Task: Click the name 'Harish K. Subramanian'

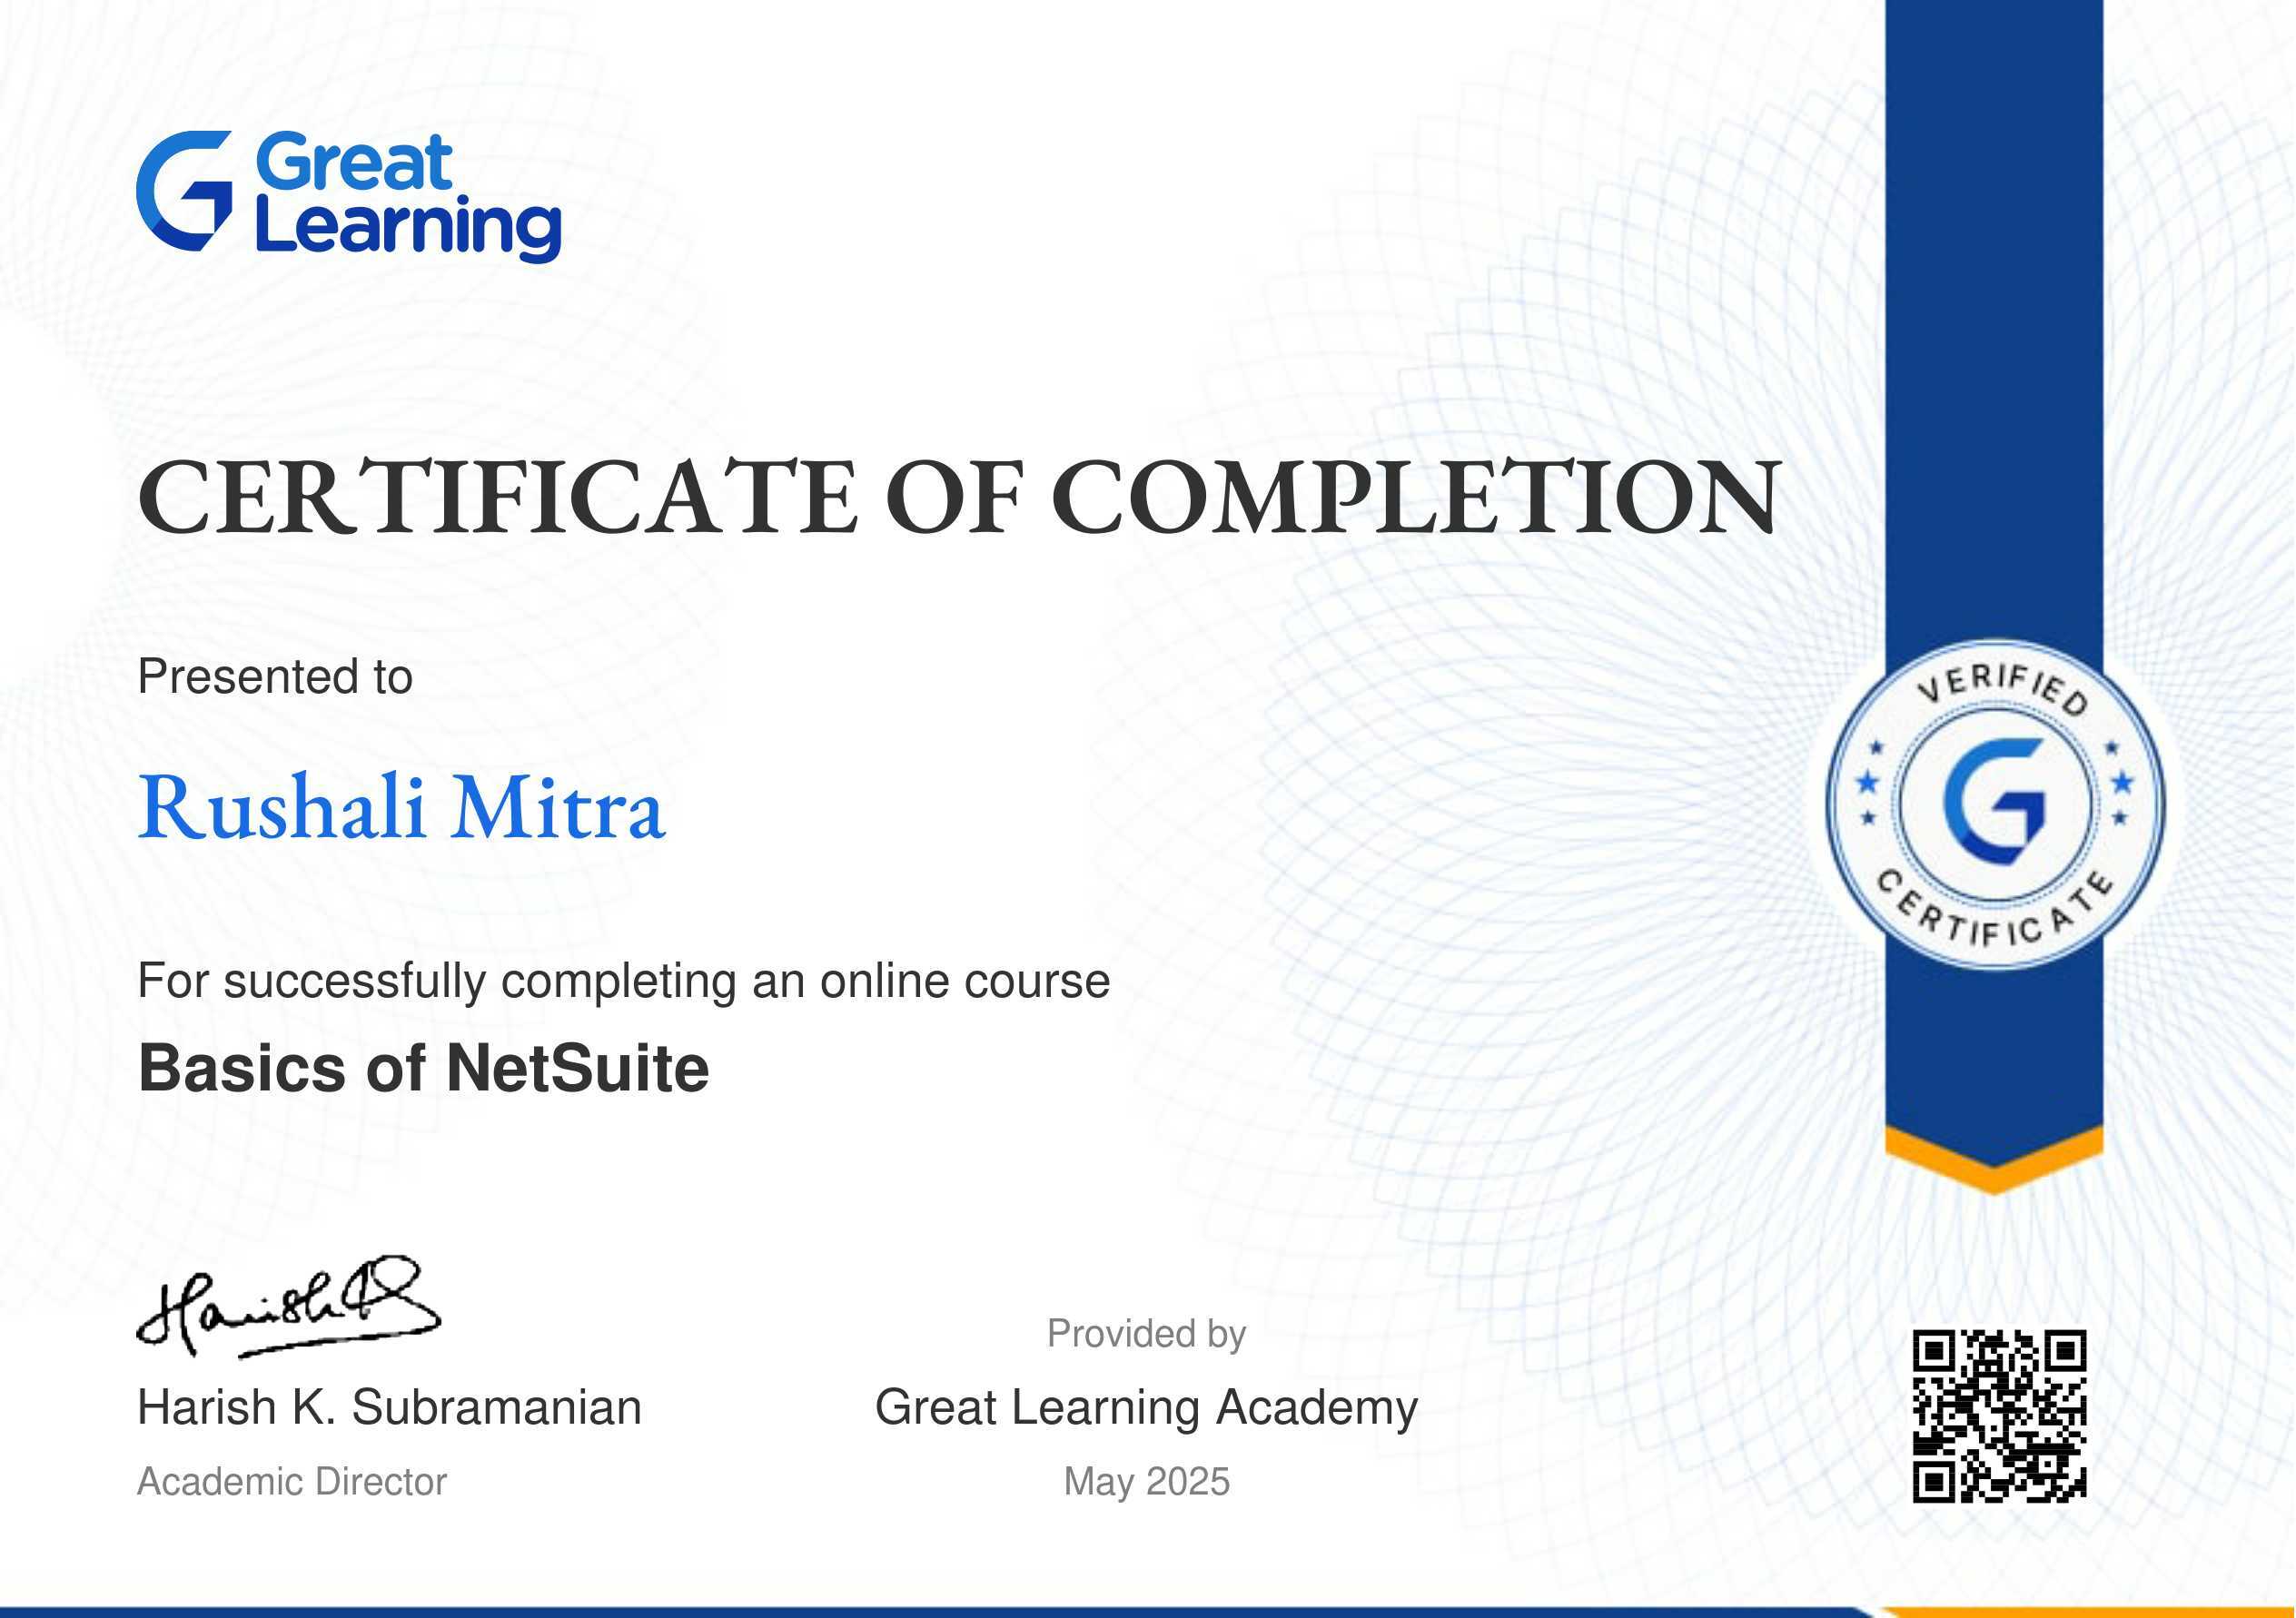Action: pyautogui.click(x=389, y=1407)
